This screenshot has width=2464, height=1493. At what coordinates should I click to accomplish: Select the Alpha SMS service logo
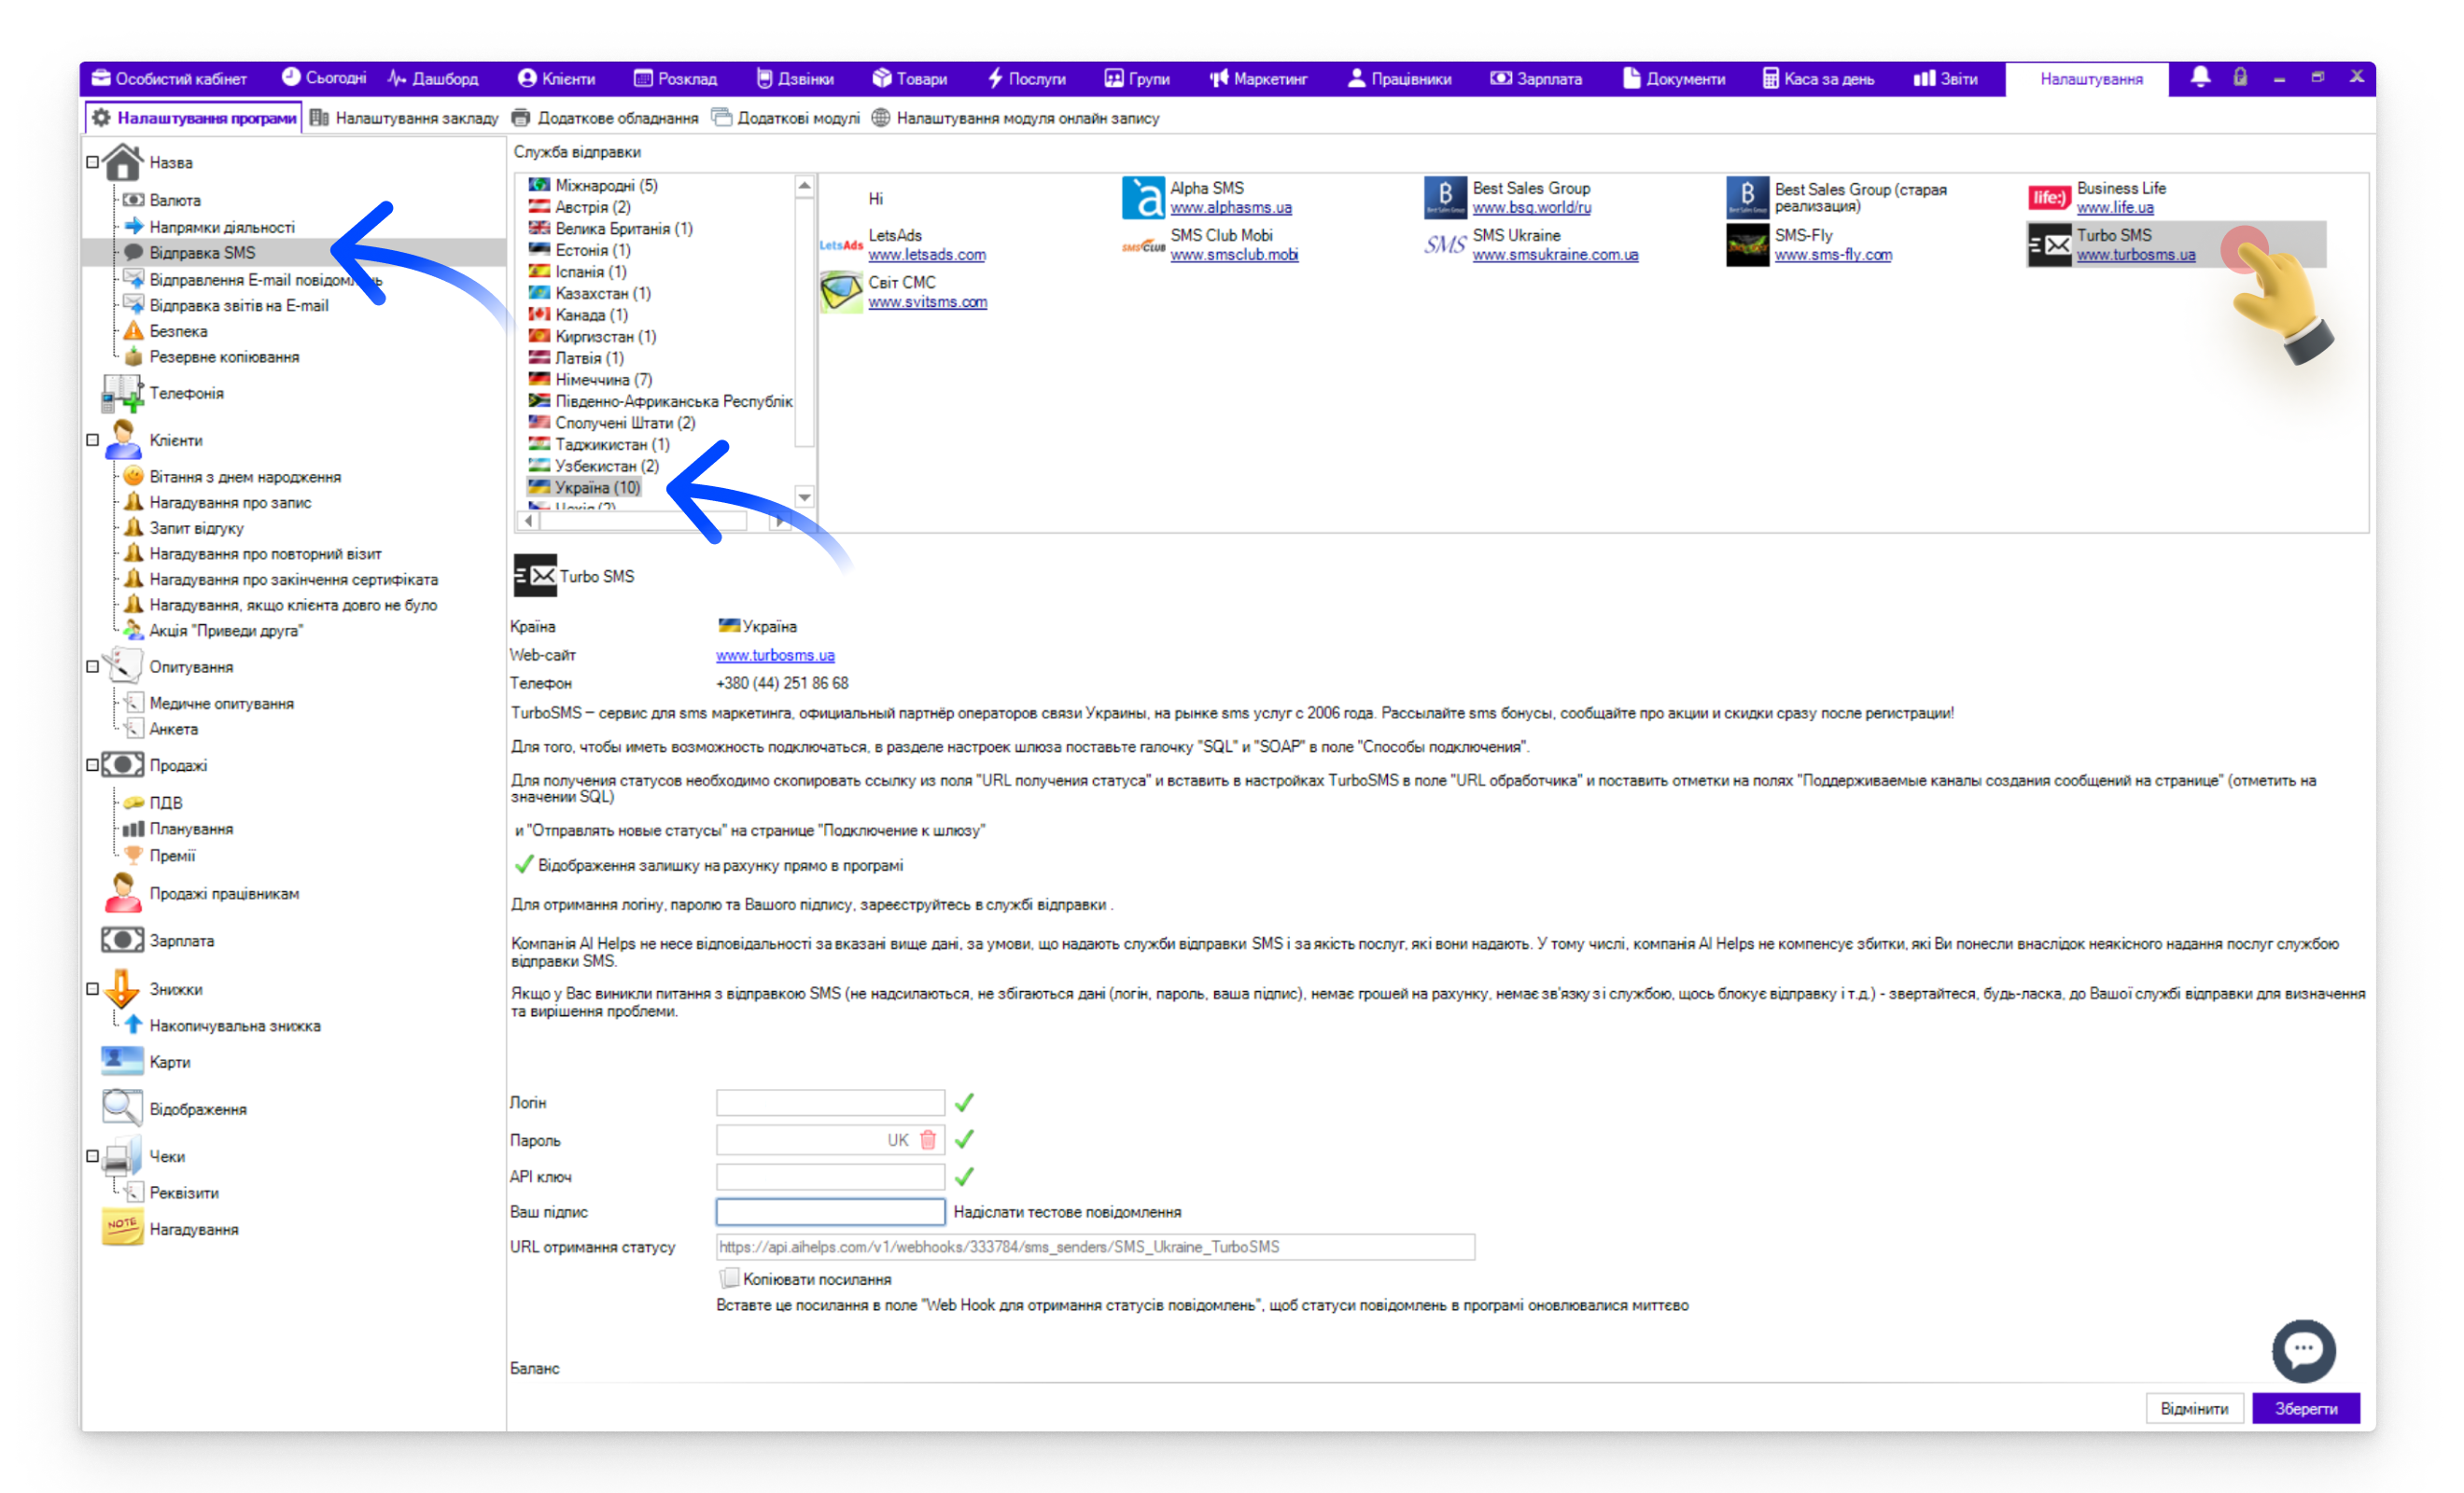(1143, 197)
